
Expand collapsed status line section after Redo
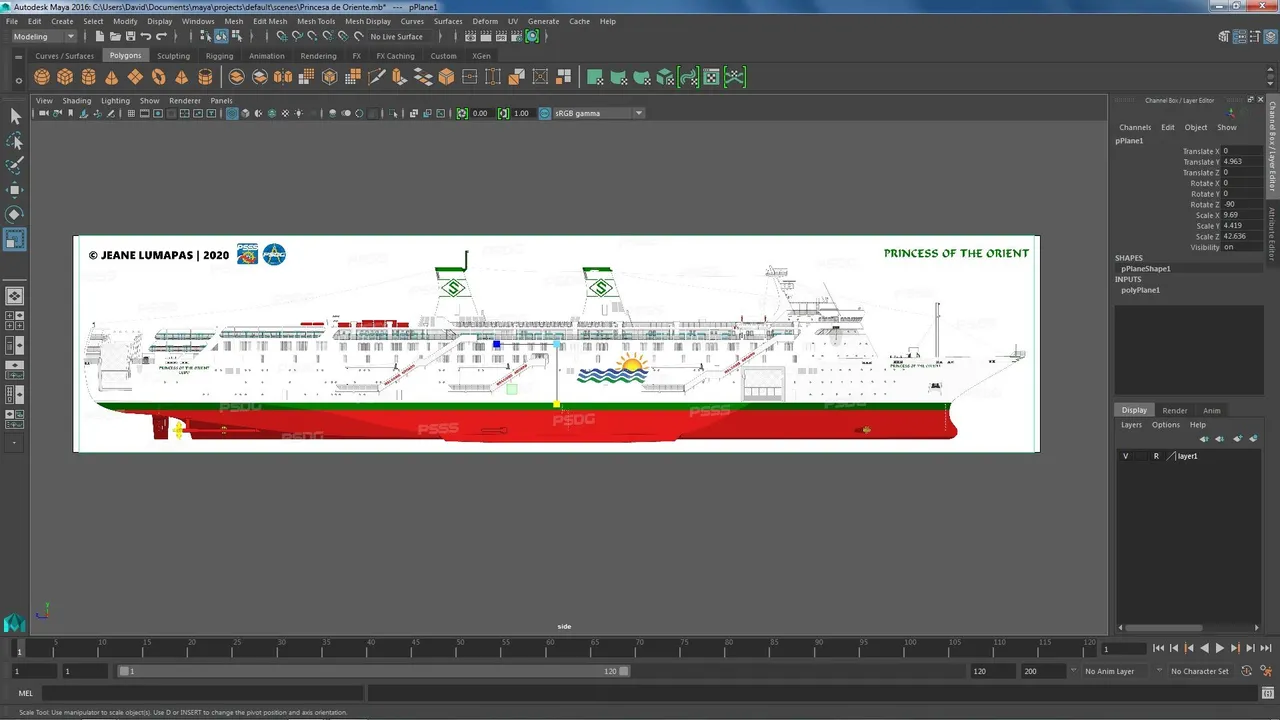point(177,36)
